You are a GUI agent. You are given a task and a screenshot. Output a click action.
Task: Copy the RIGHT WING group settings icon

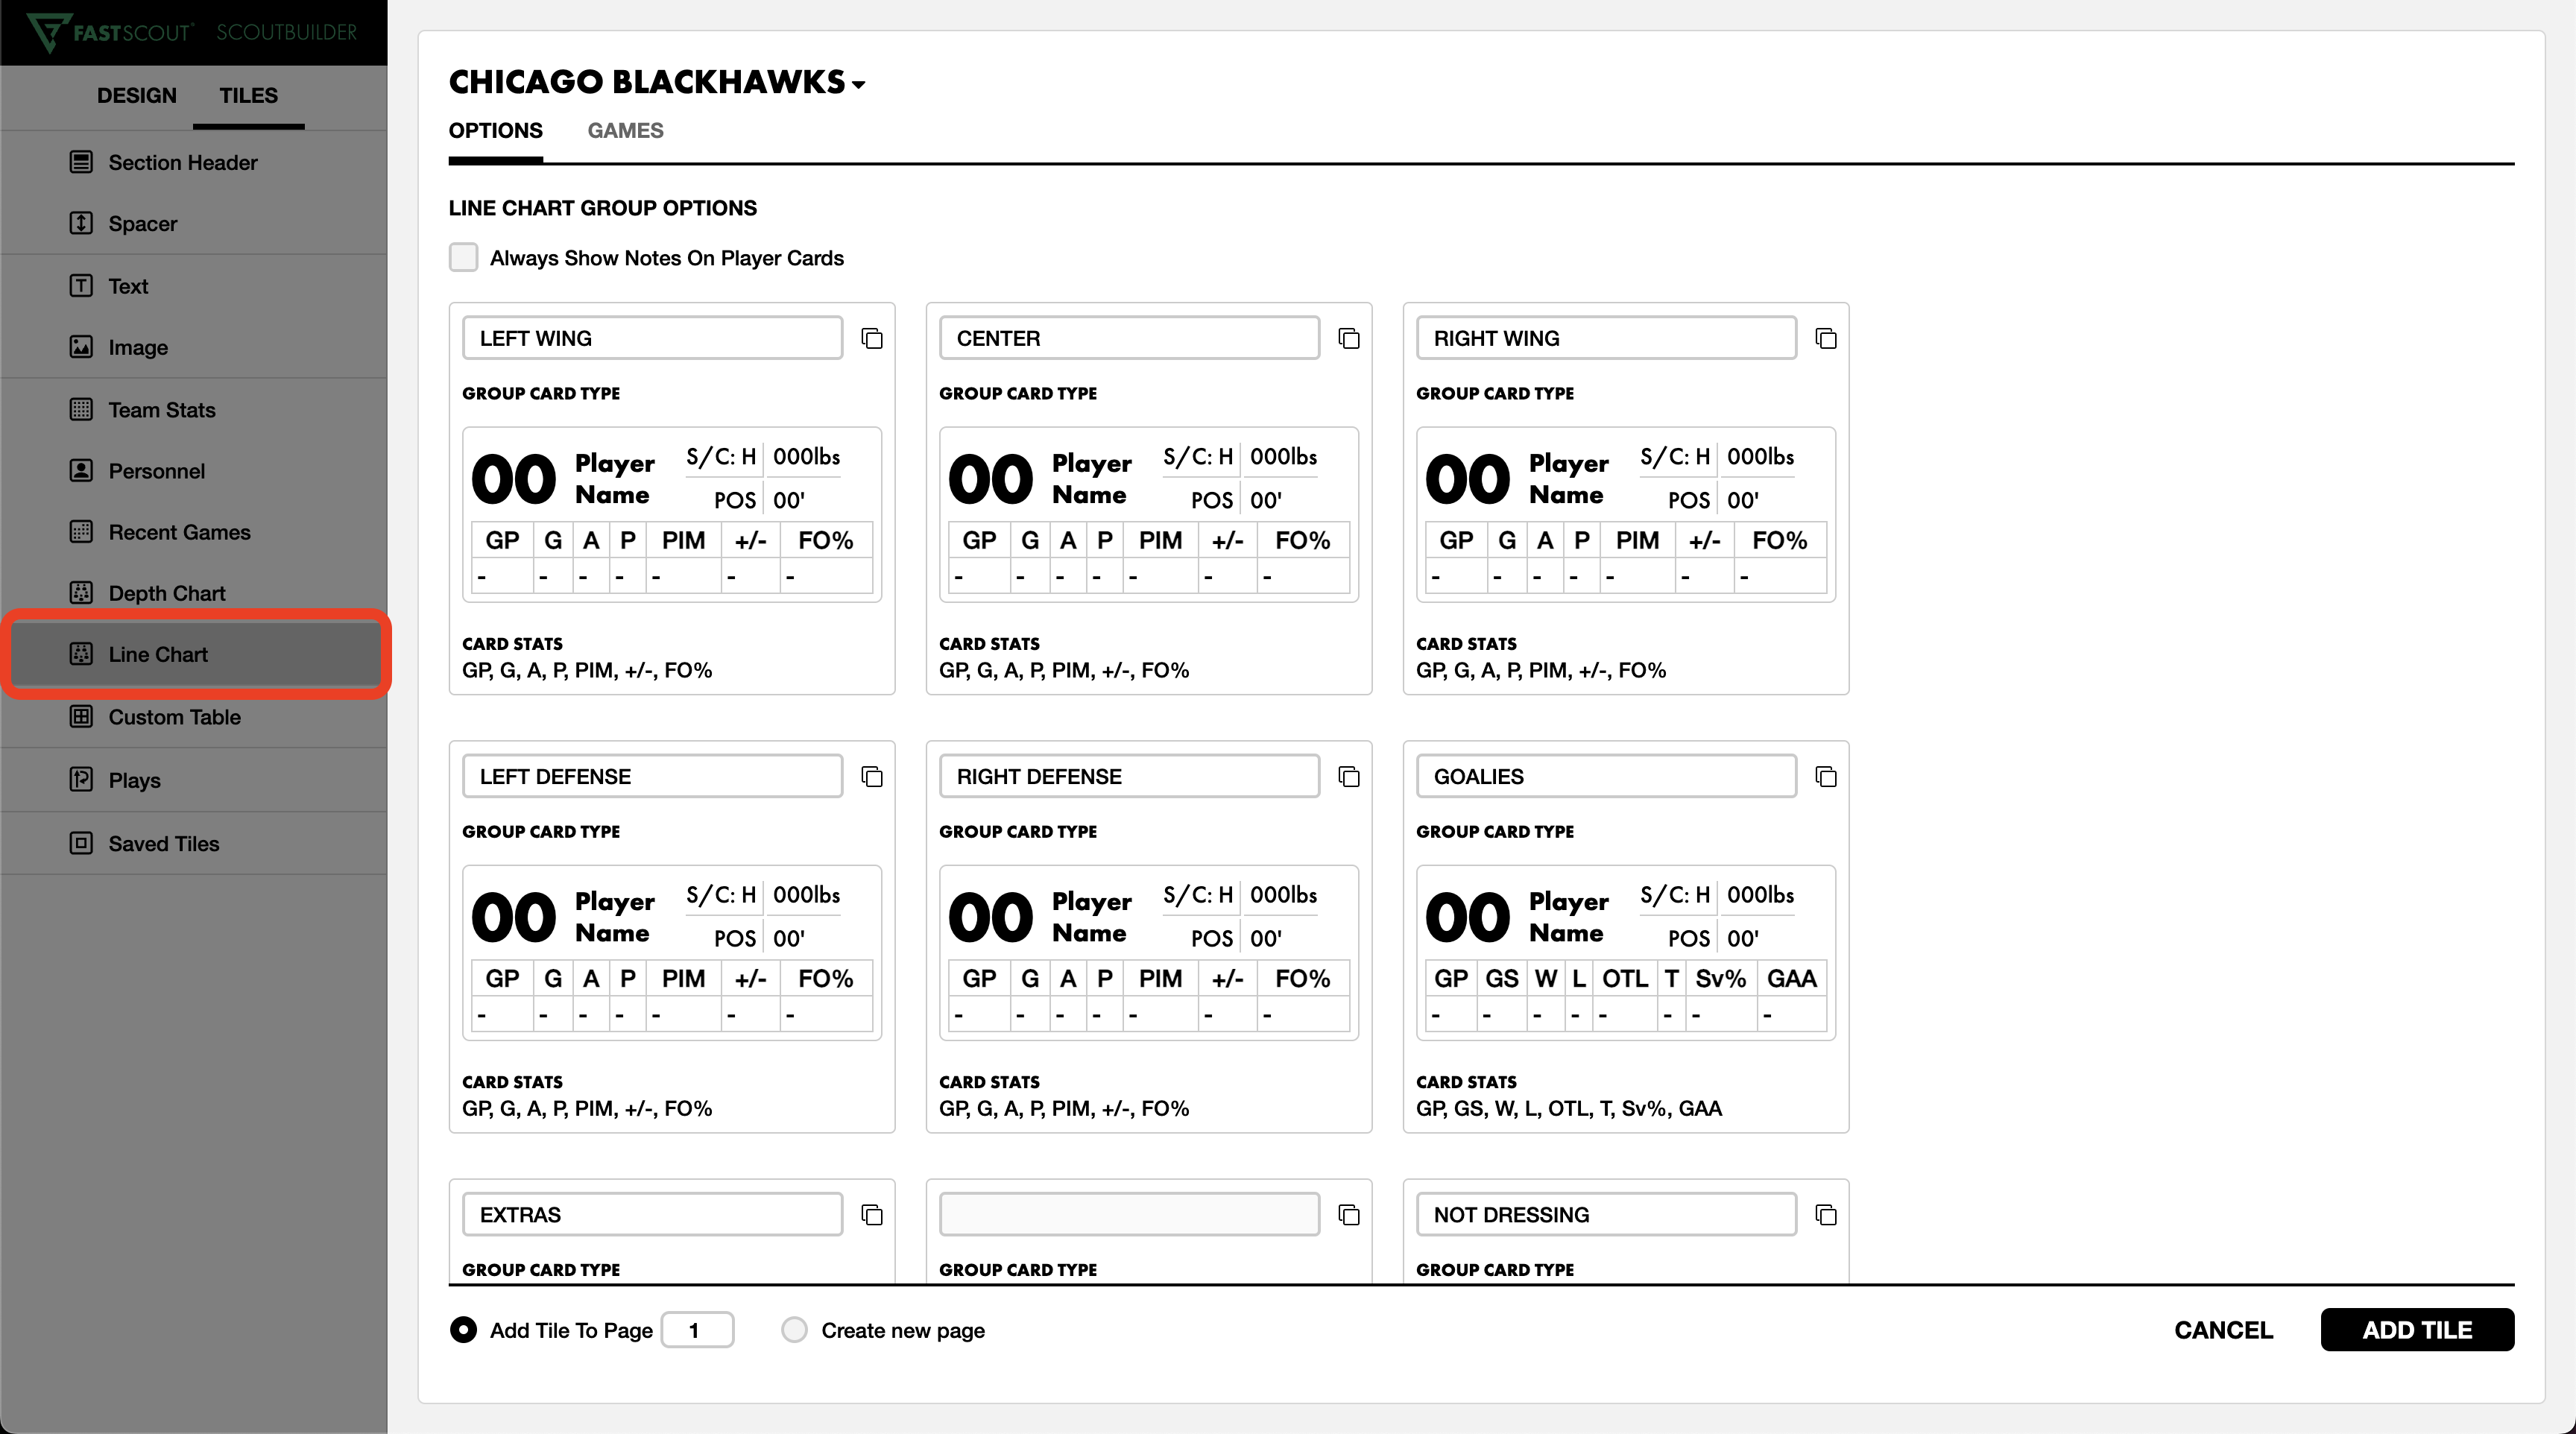tap(1826, 339)
